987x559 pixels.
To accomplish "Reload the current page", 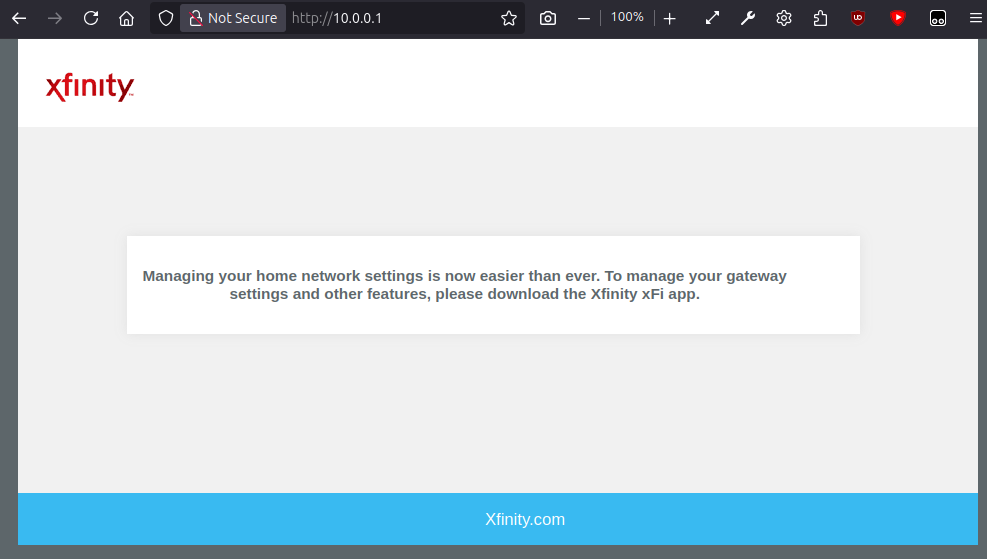I will coord(91,18).
